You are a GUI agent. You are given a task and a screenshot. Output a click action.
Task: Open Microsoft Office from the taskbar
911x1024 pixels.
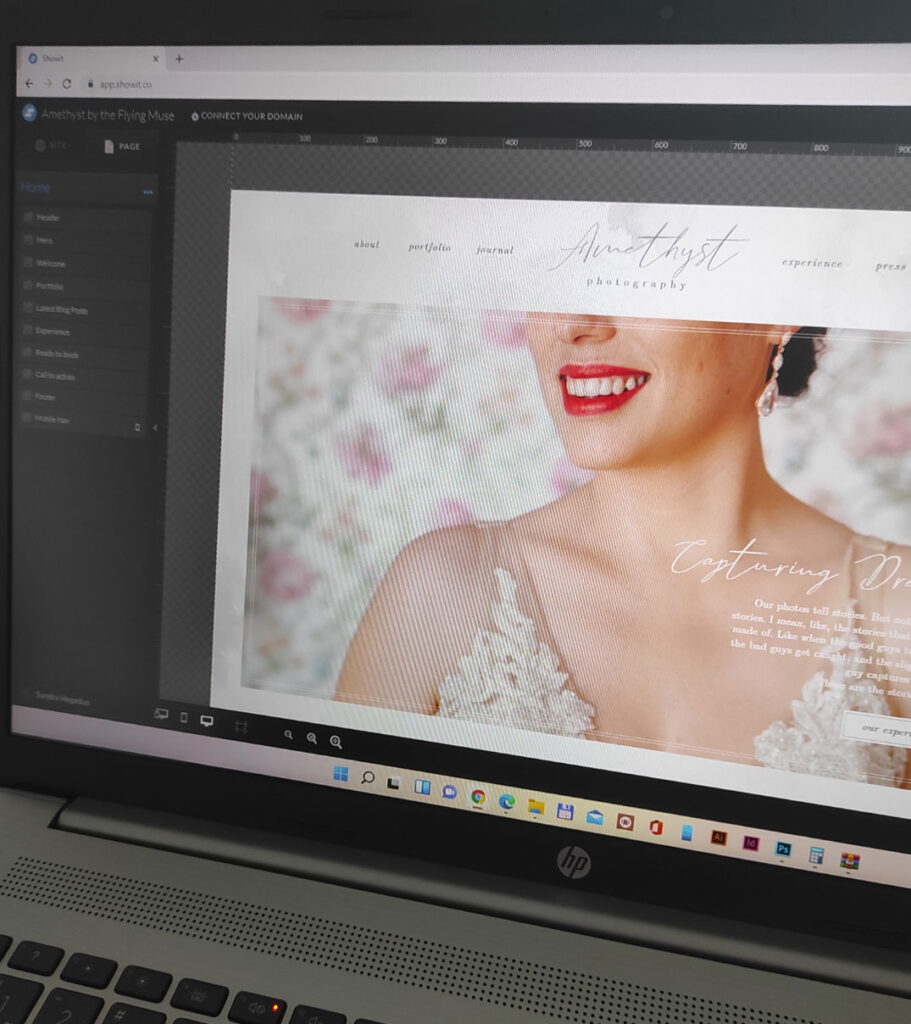(x=656, y=827)
